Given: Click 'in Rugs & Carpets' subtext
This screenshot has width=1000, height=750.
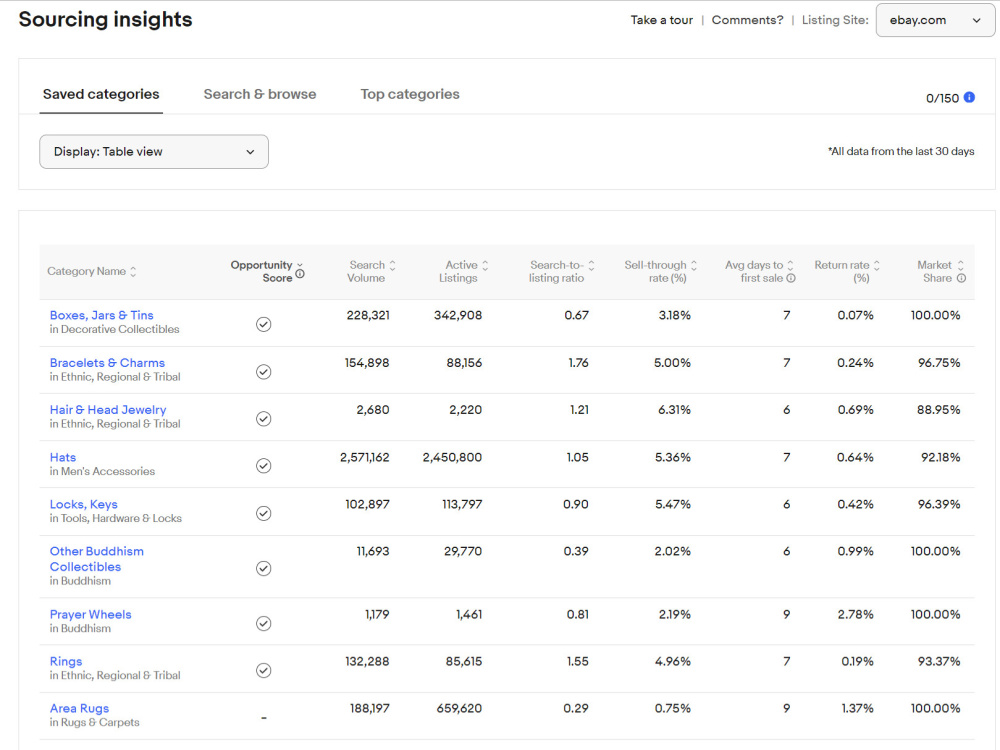Looking at the screenshot, I should [94, 723].
